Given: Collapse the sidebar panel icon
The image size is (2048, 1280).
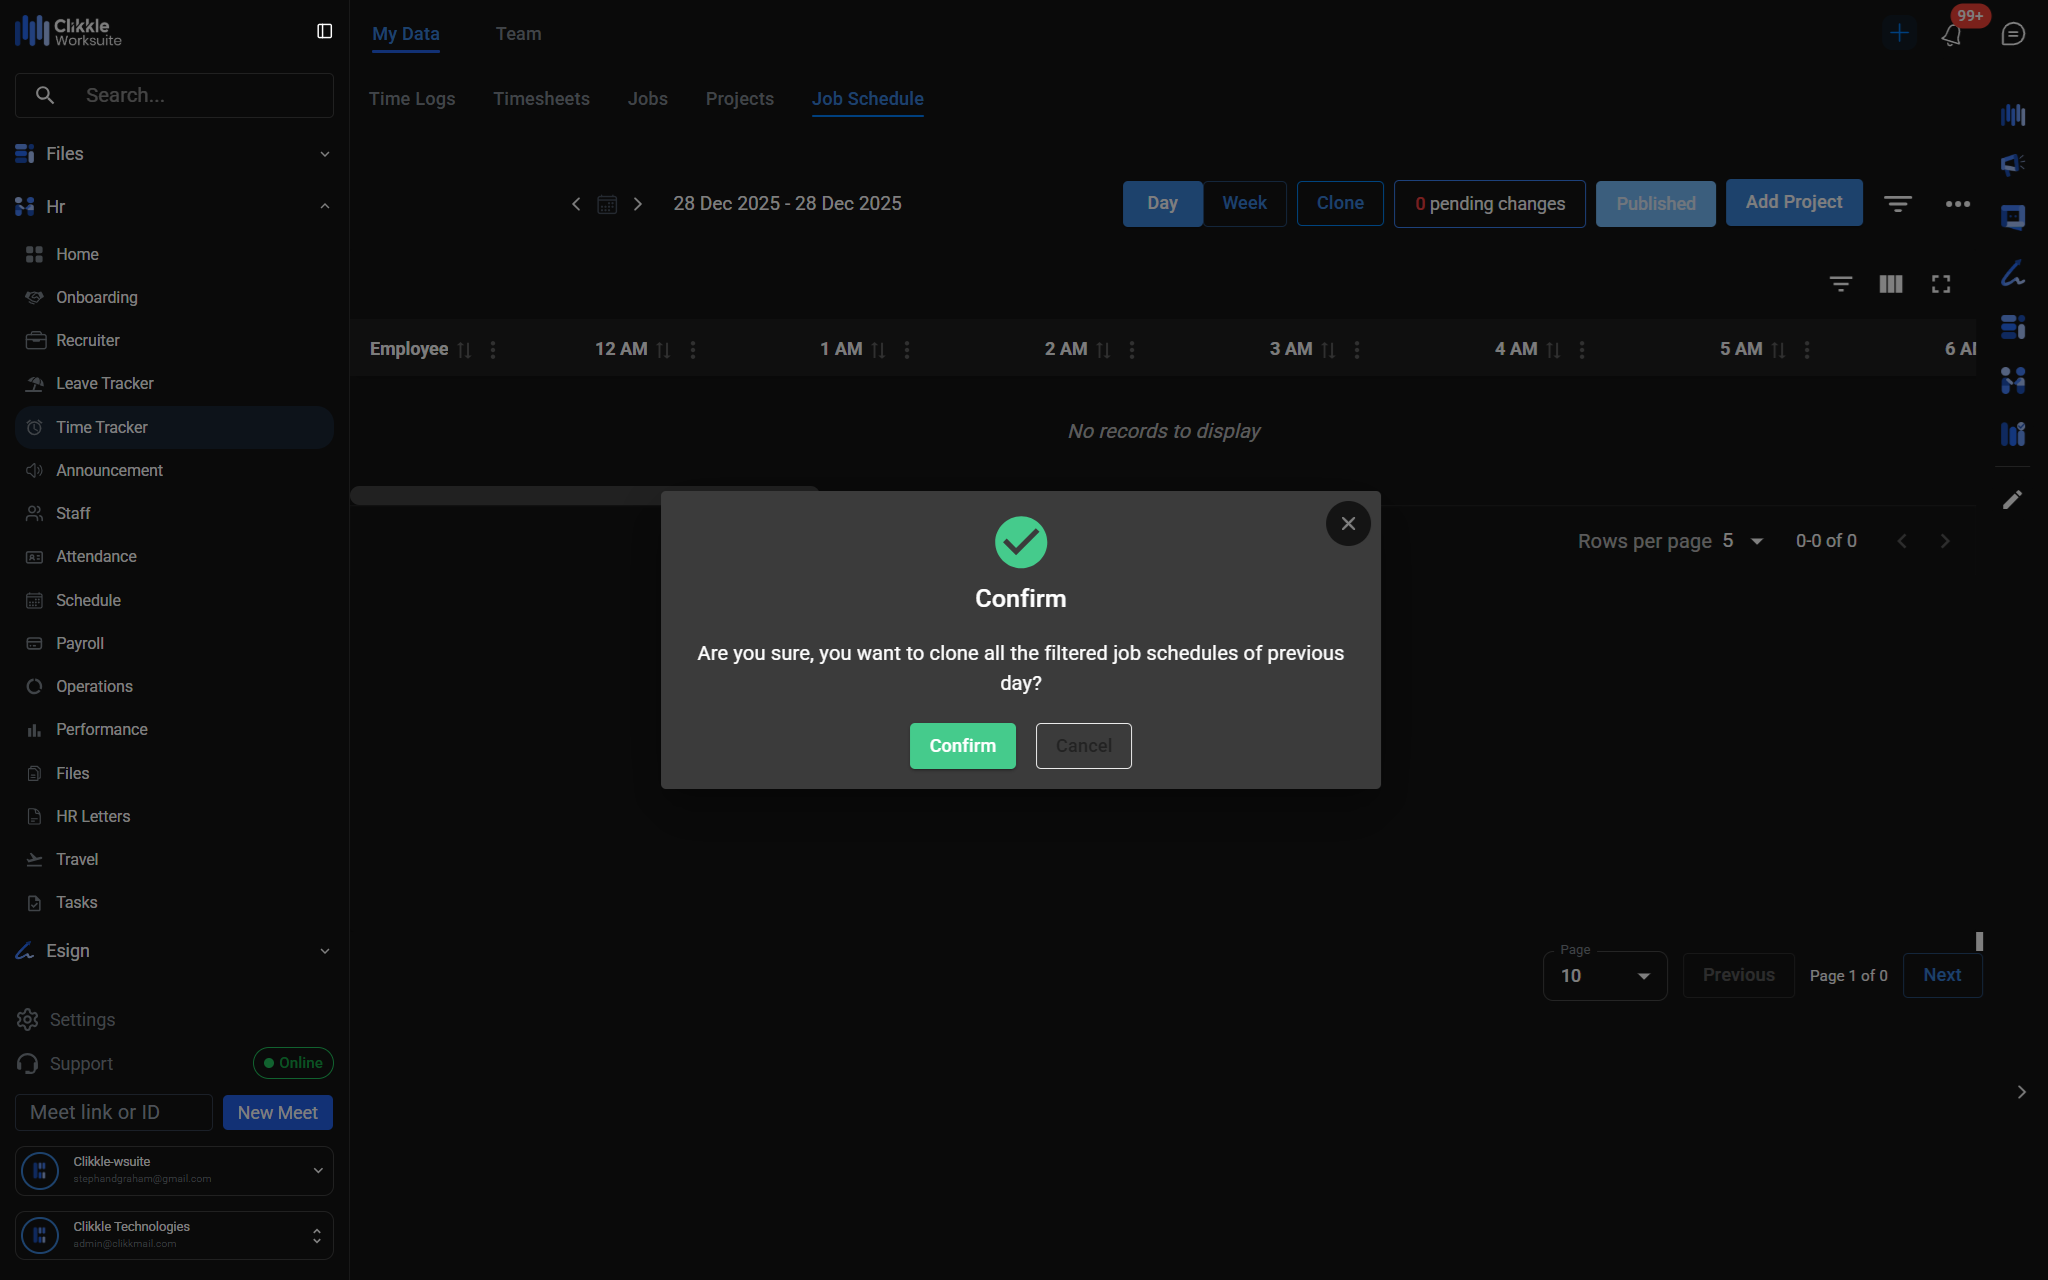Looking at the screenshot, I should [324, 32].
